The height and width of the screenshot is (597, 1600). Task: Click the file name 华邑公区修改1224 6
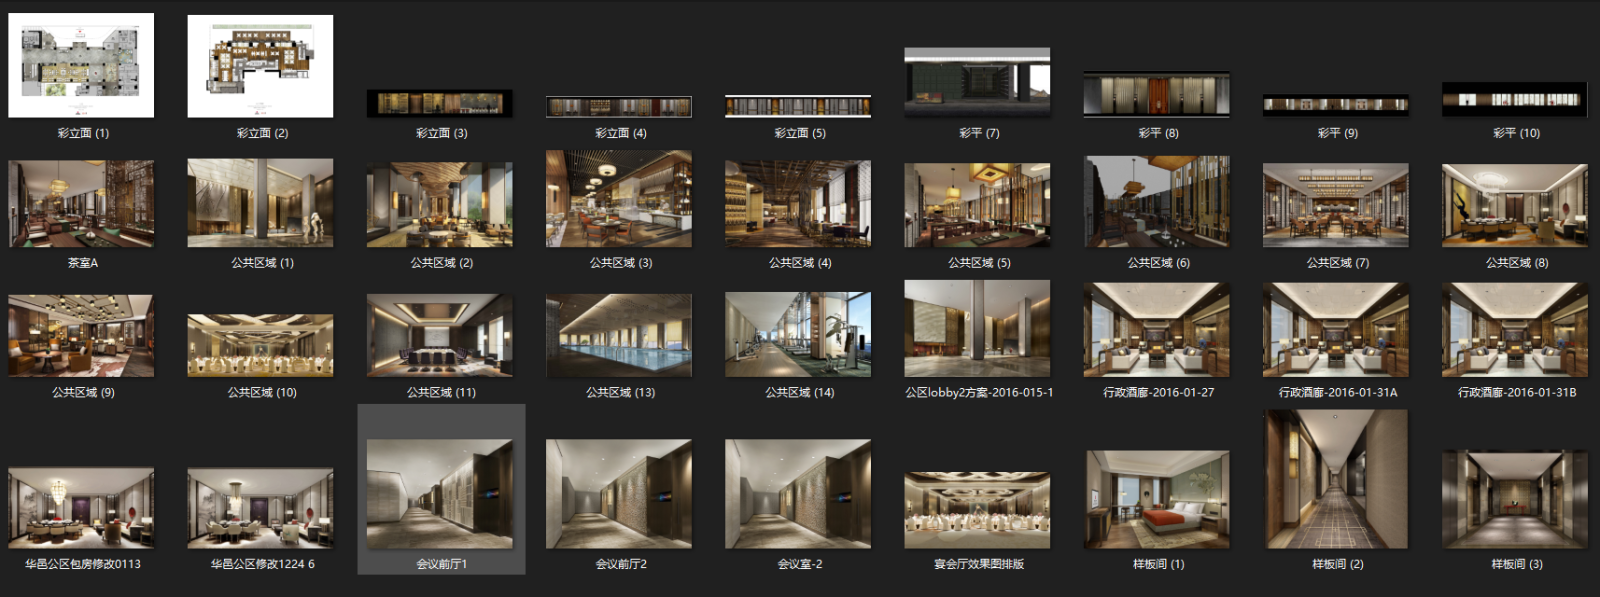pyautogui.click(x=262, y=565)
